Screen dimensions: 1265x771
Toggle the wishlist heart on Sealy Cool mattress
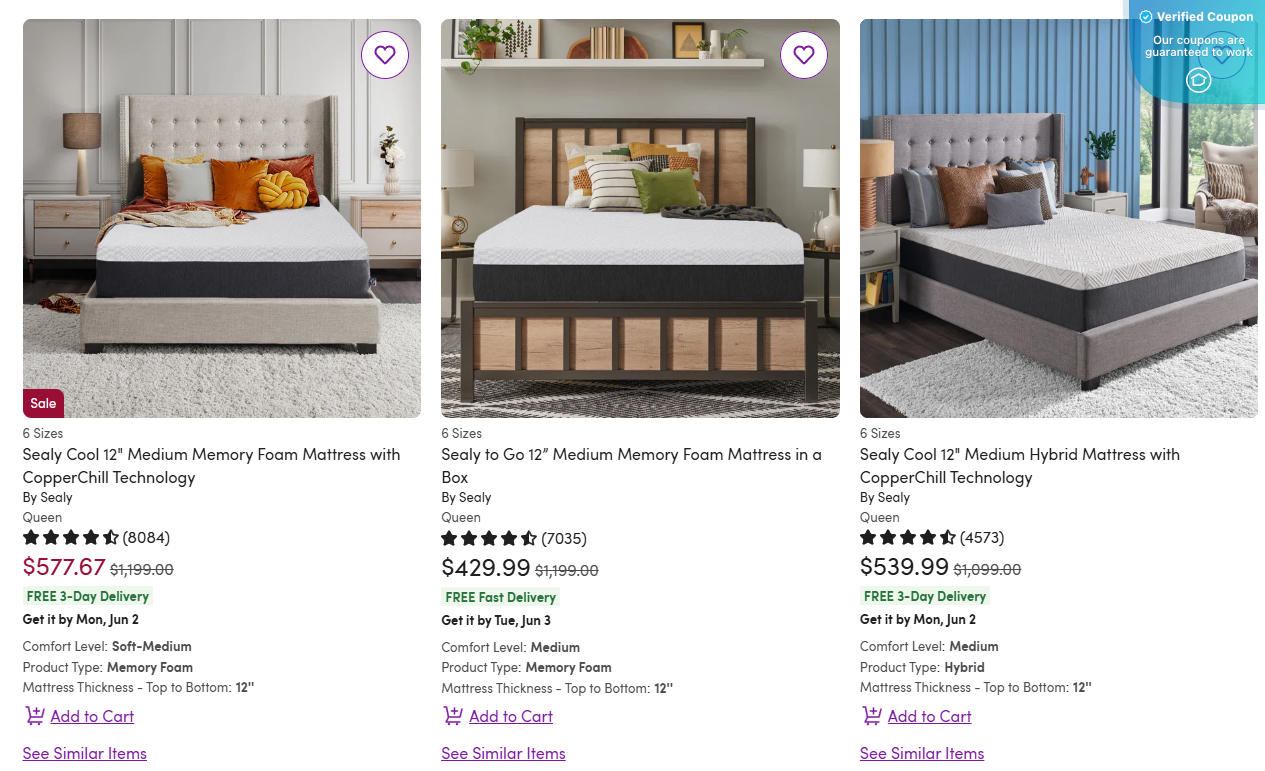click(385, 55)
